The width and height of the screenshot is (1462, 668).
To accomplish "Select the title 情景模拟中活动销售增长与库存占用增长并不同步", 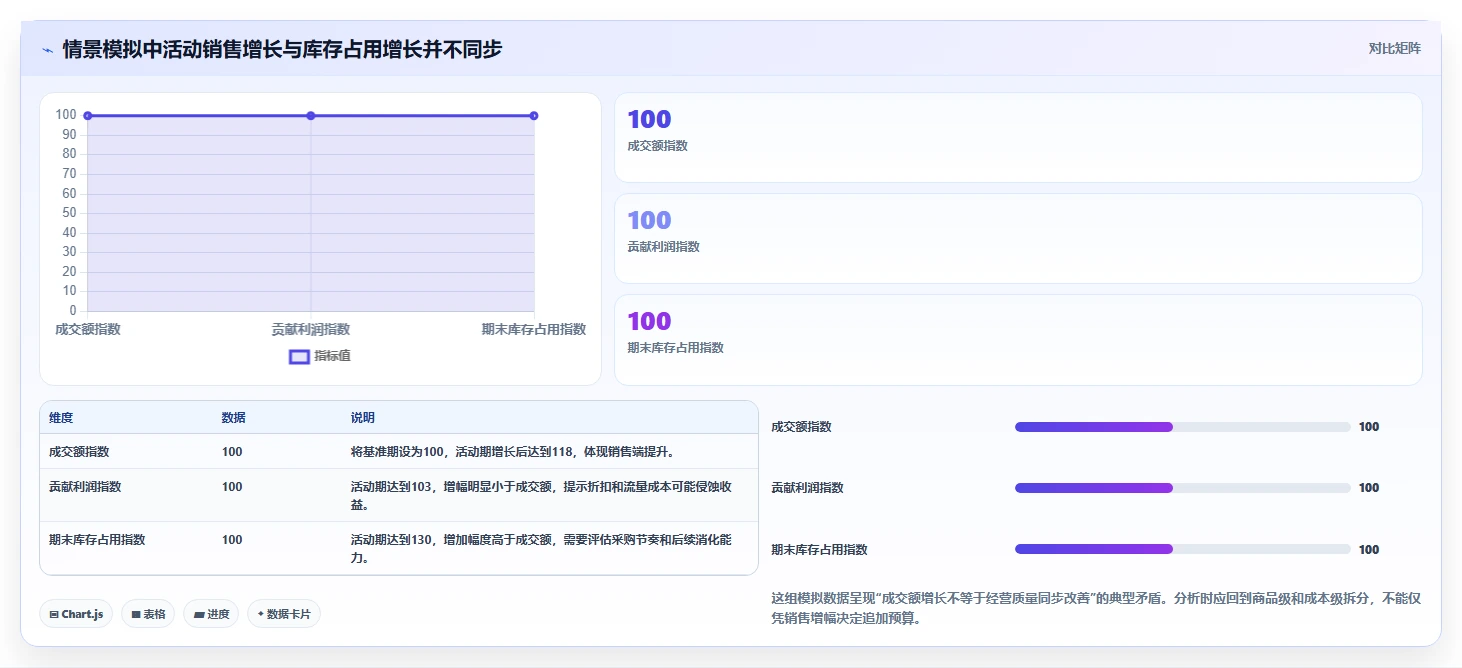I will [x=282, y=48].
